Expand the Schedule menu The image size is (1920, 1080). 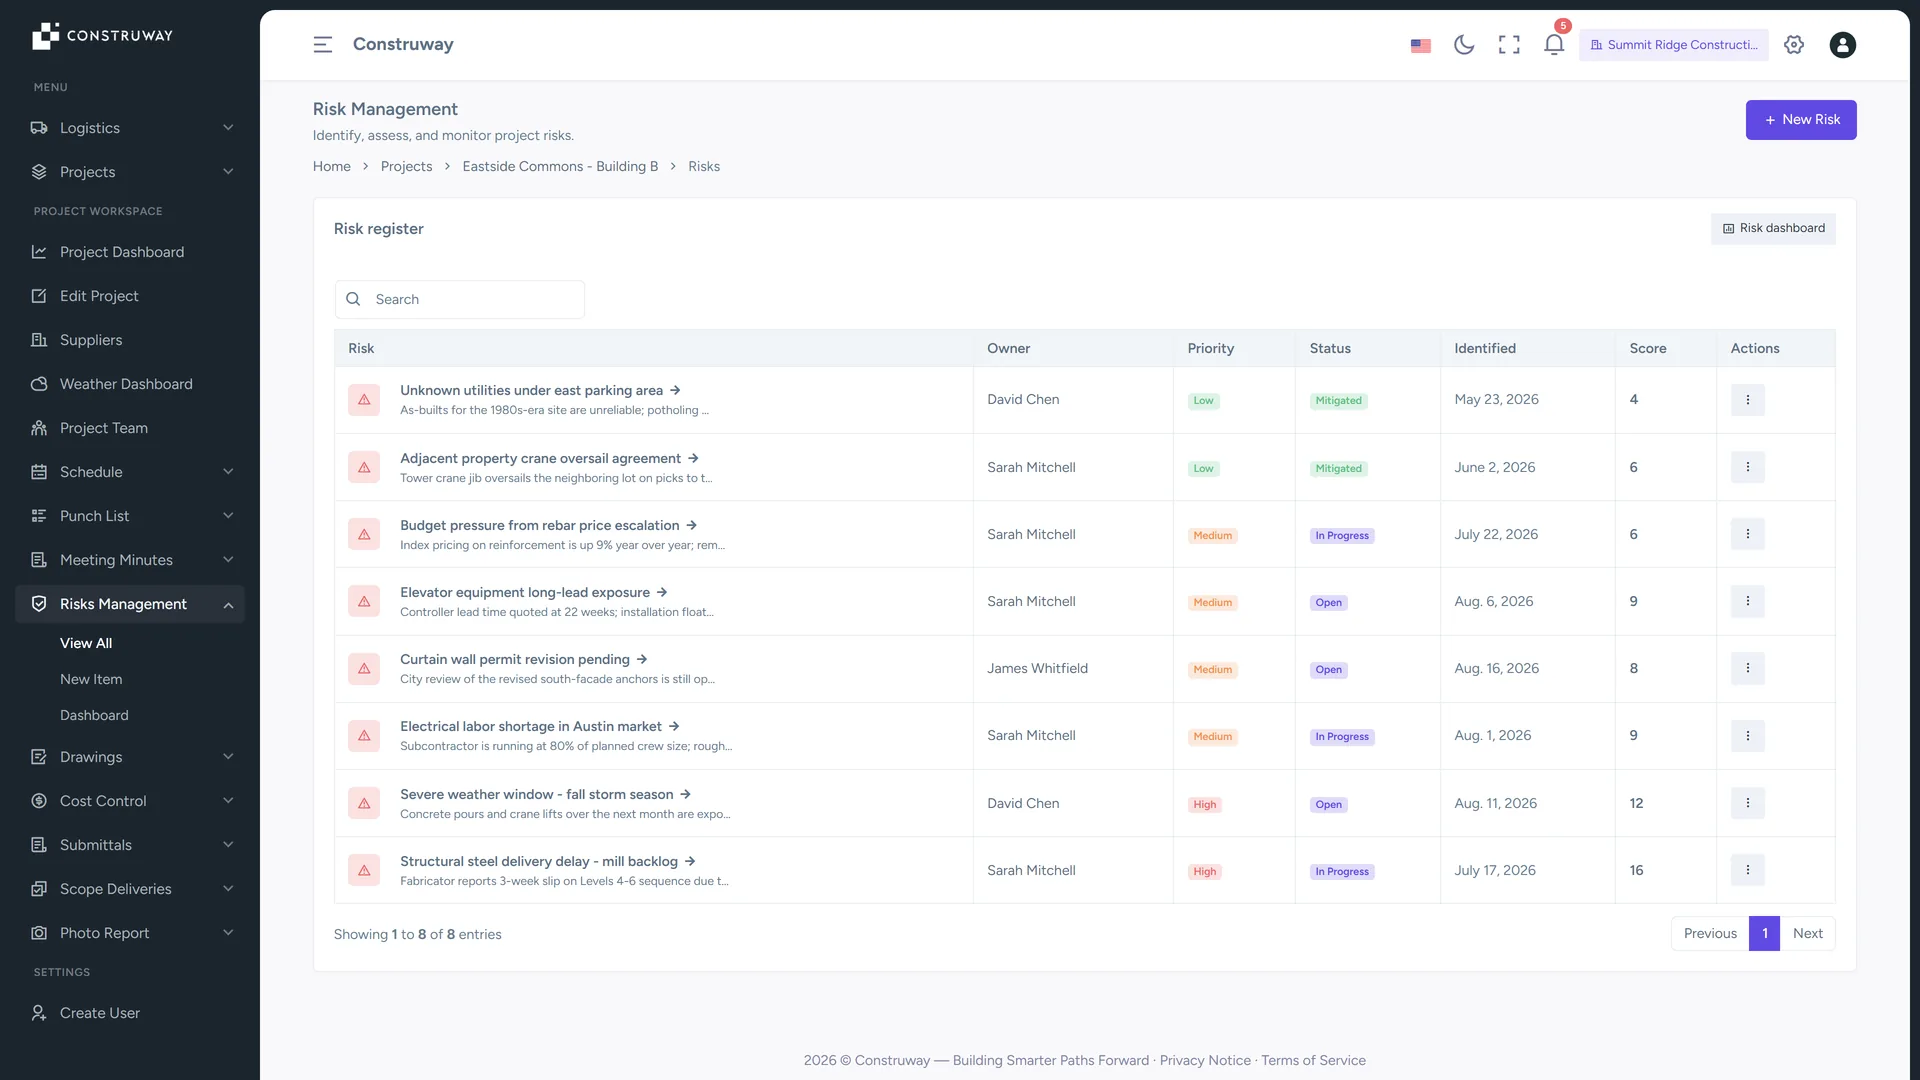130,472
